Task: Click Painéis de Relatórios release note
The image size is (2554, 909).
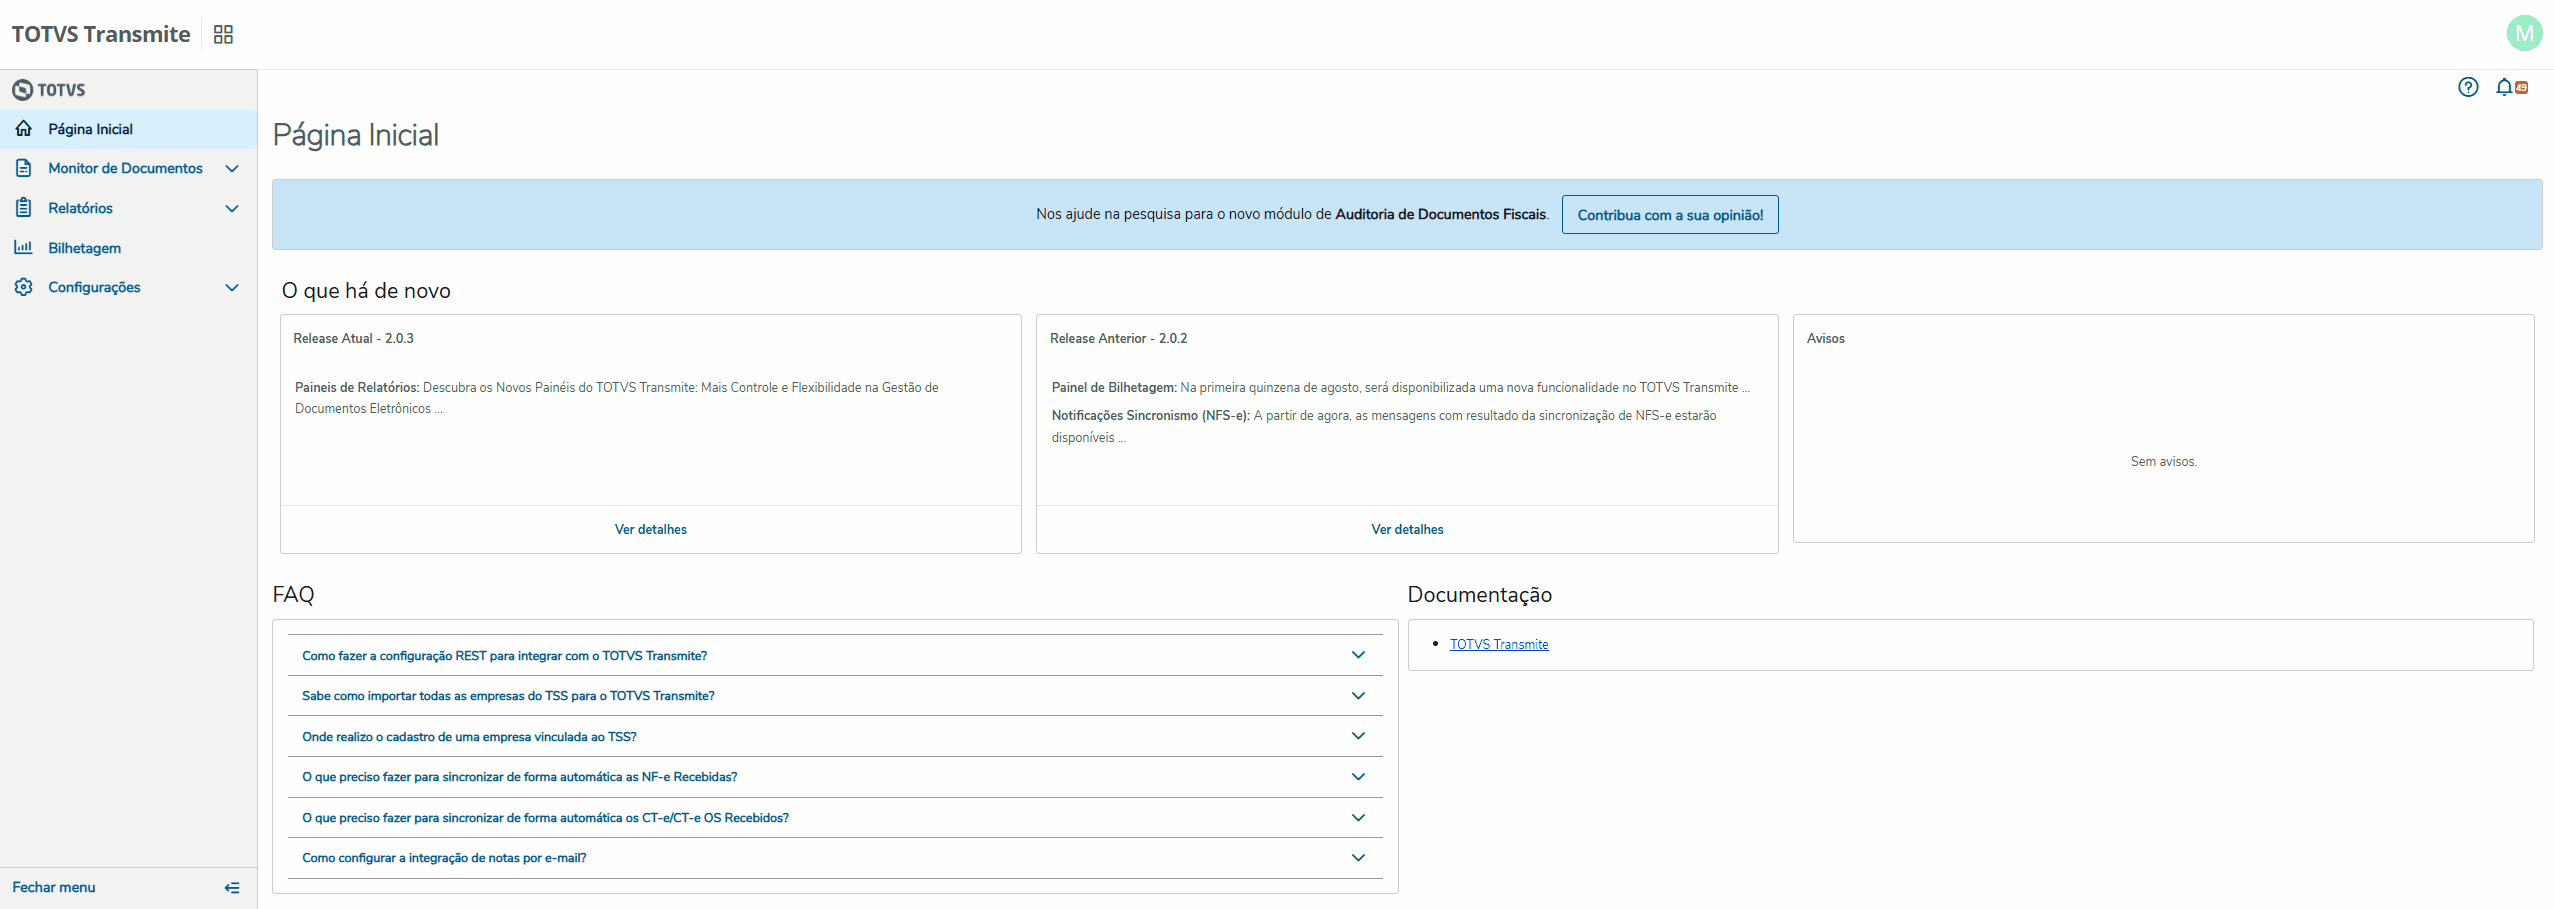Action: pyautogui.click(x=617, y=398)
